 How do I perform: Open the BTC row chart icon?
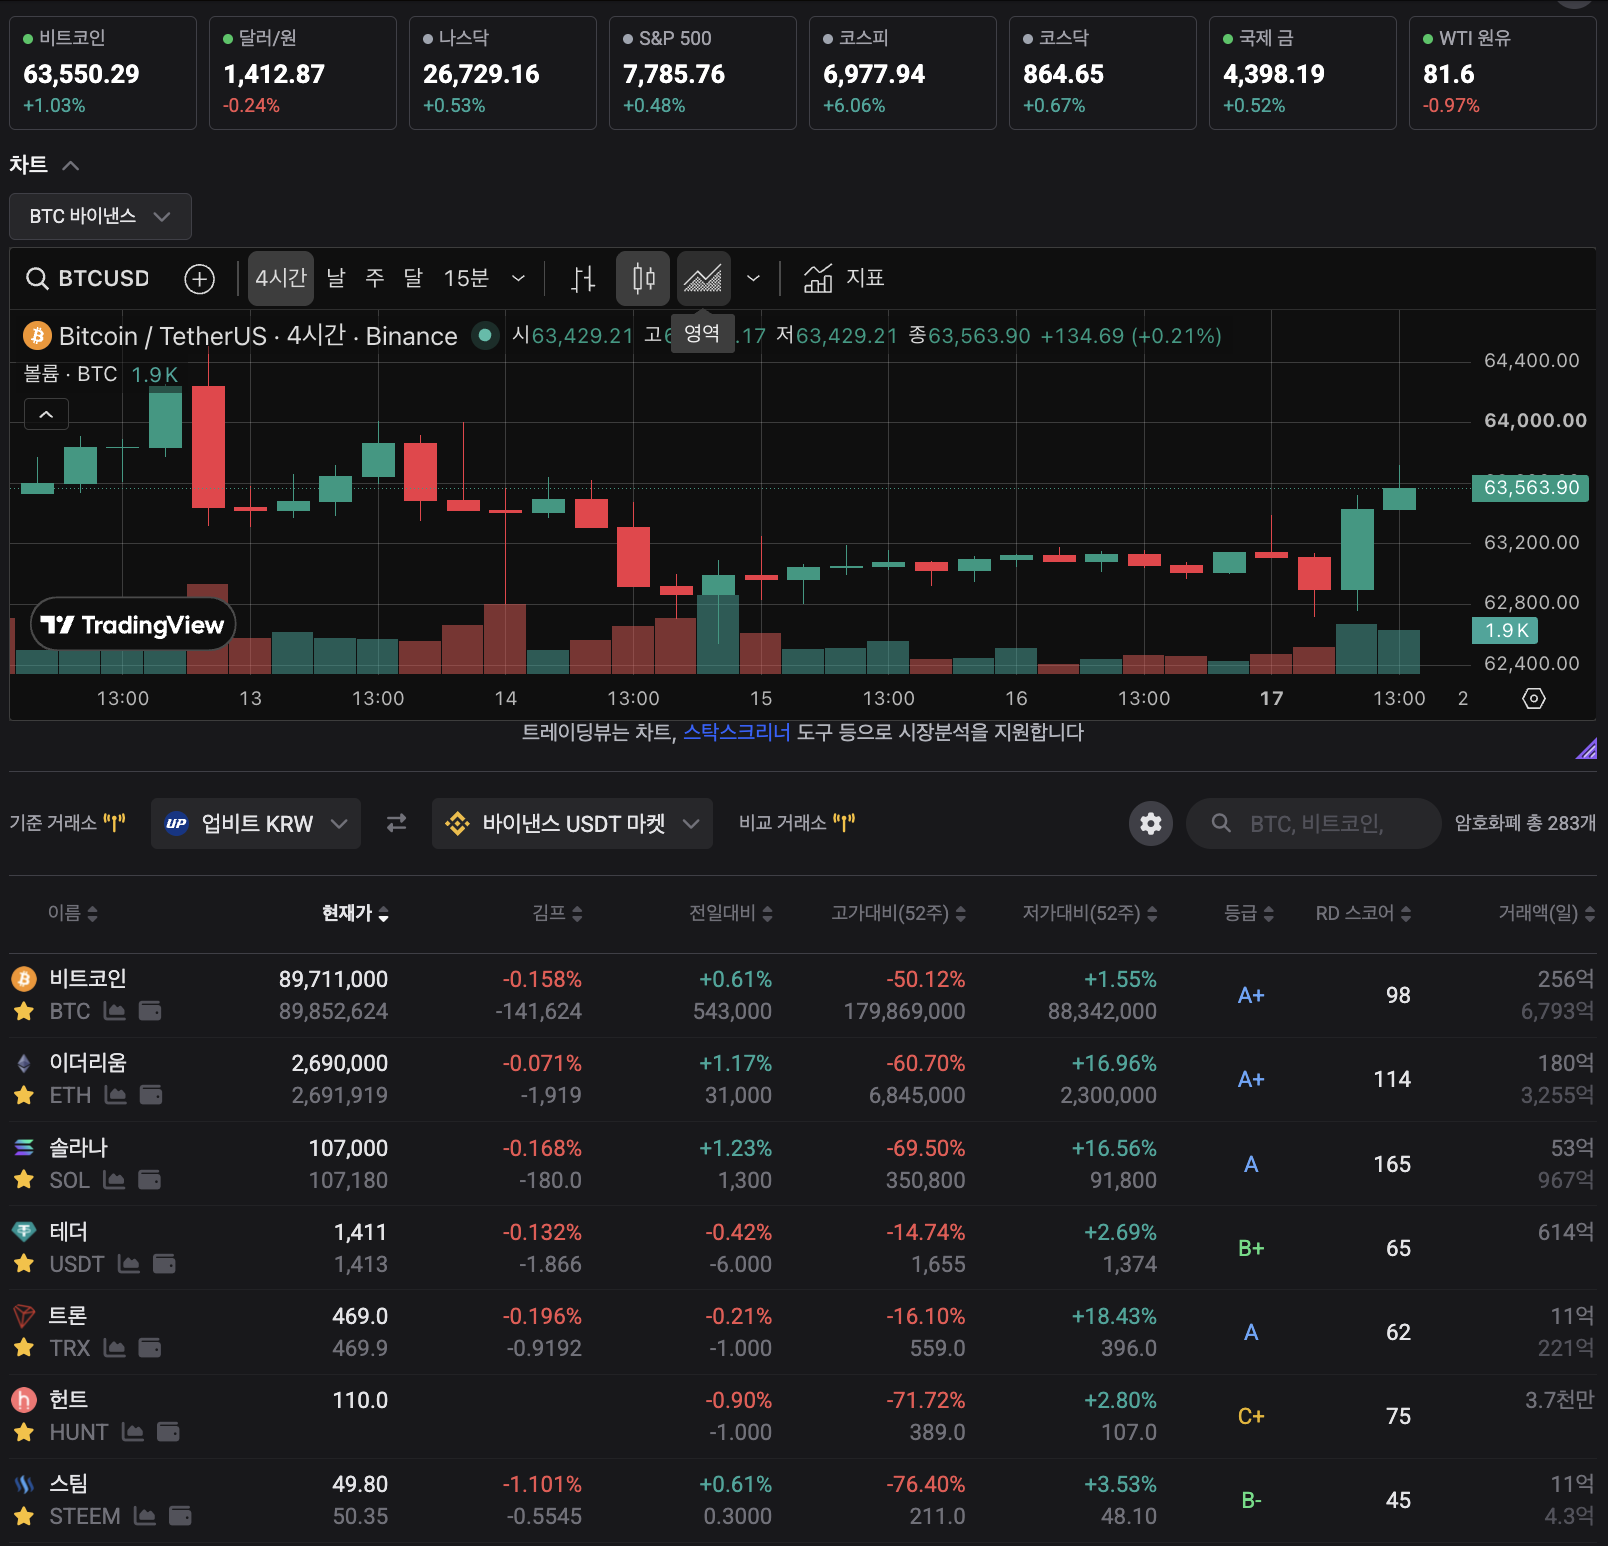[x=115, y=1011]
